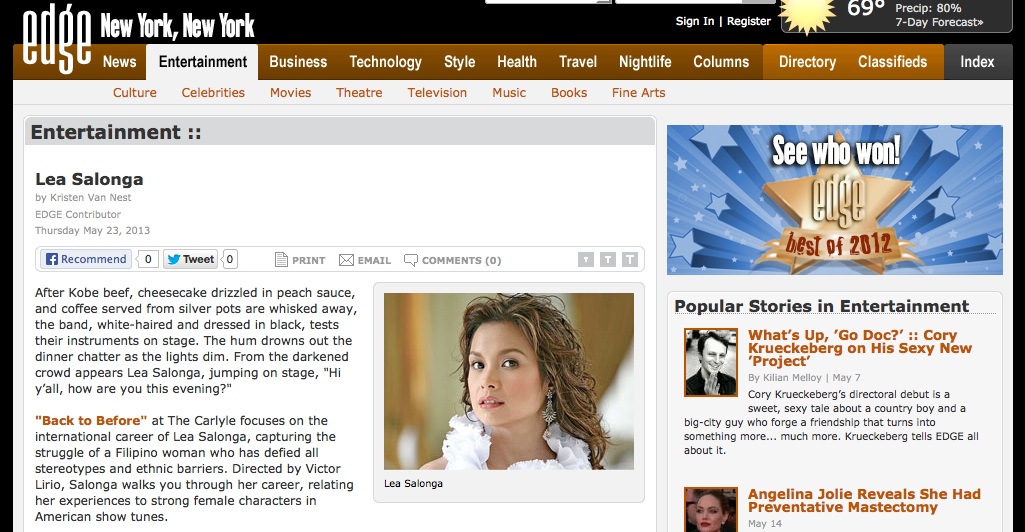The height and width of the screenshot is (532, 1025).
Task: Go to the Celebrities subcategory
Action: [213, 93]
